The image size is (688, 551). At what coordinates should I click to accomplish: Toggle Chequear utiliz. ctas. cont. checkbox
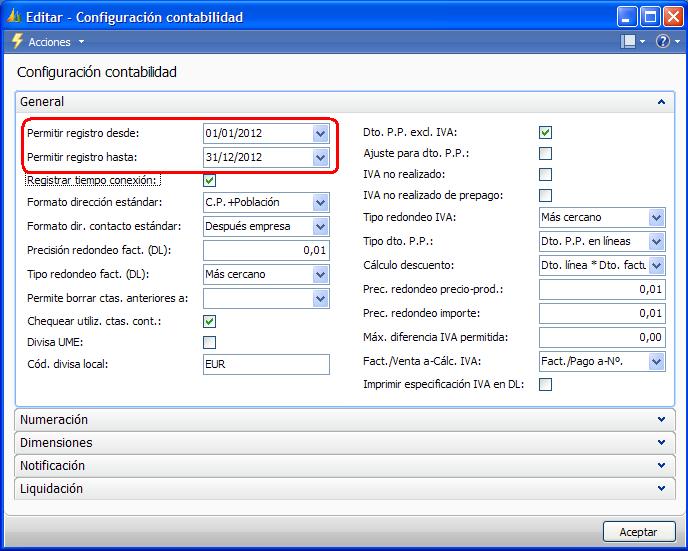pos(210,322)
